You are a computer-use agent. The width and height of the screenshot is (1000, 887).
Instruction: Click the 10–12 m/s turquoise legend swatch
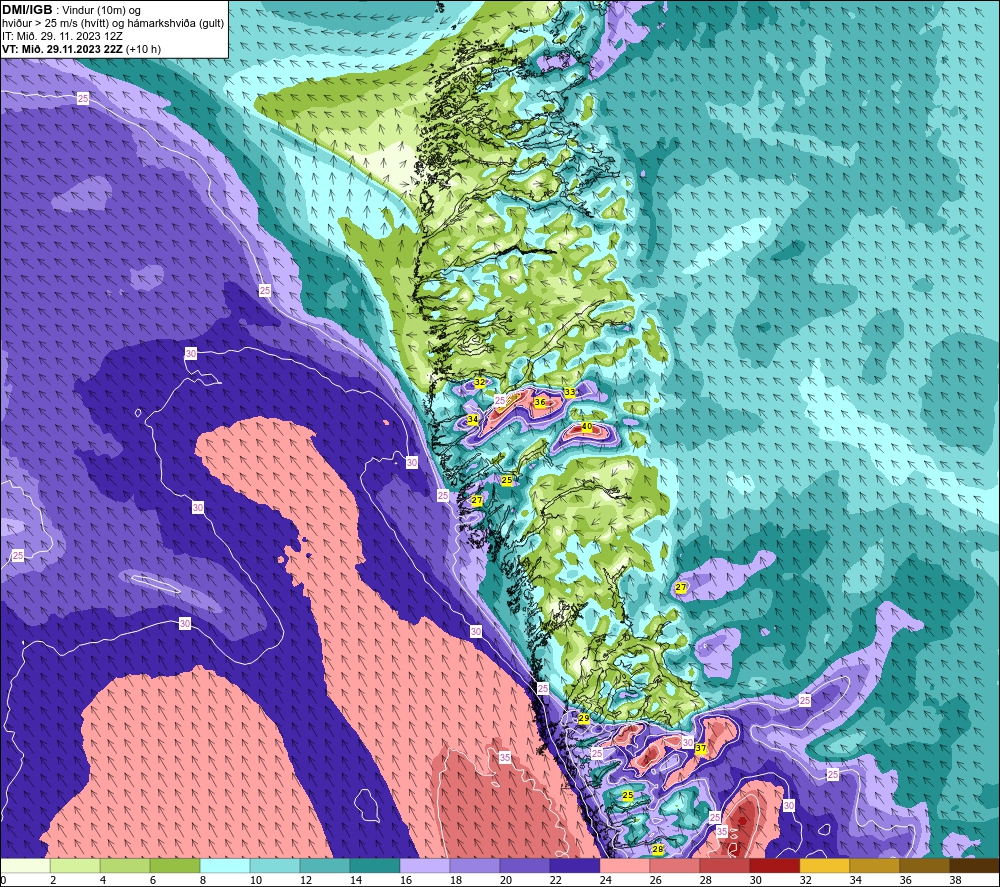(x=275, y=866)
